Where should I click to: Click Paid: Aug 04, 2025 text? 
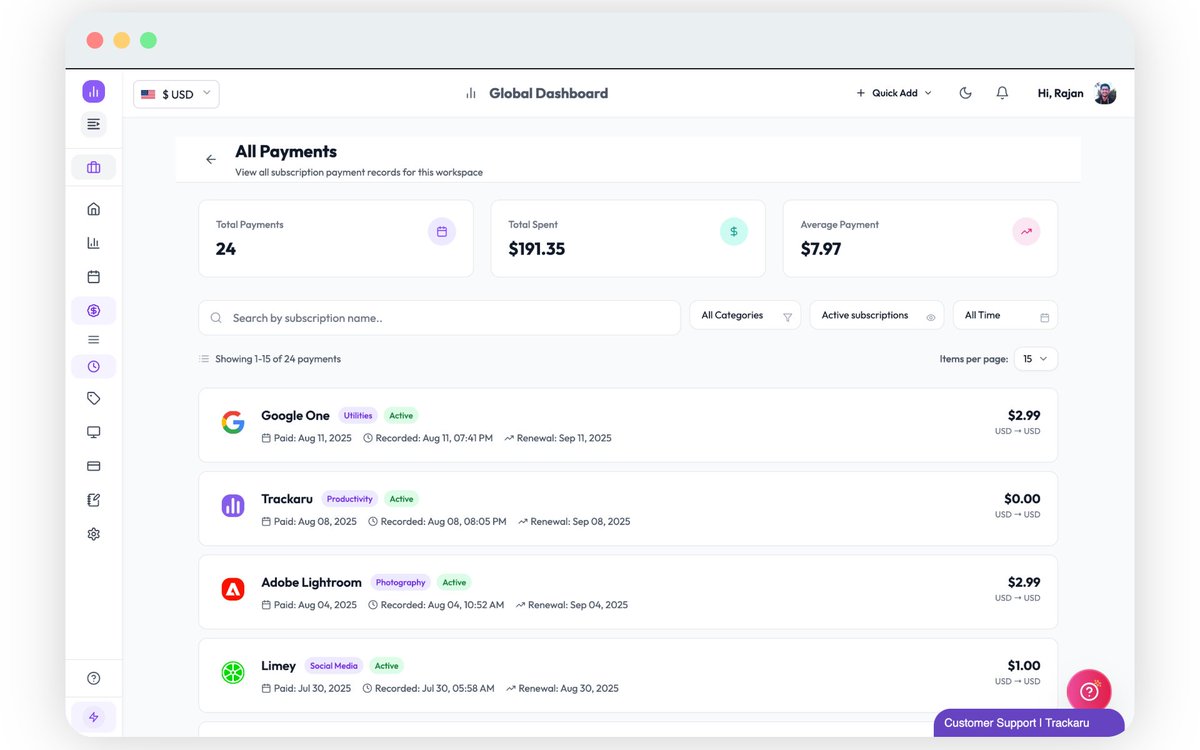315,605
